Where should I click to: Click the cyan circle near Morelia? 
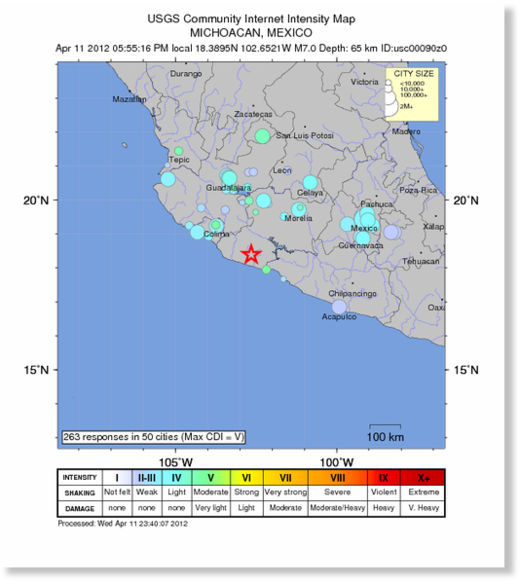click(299, 210)
